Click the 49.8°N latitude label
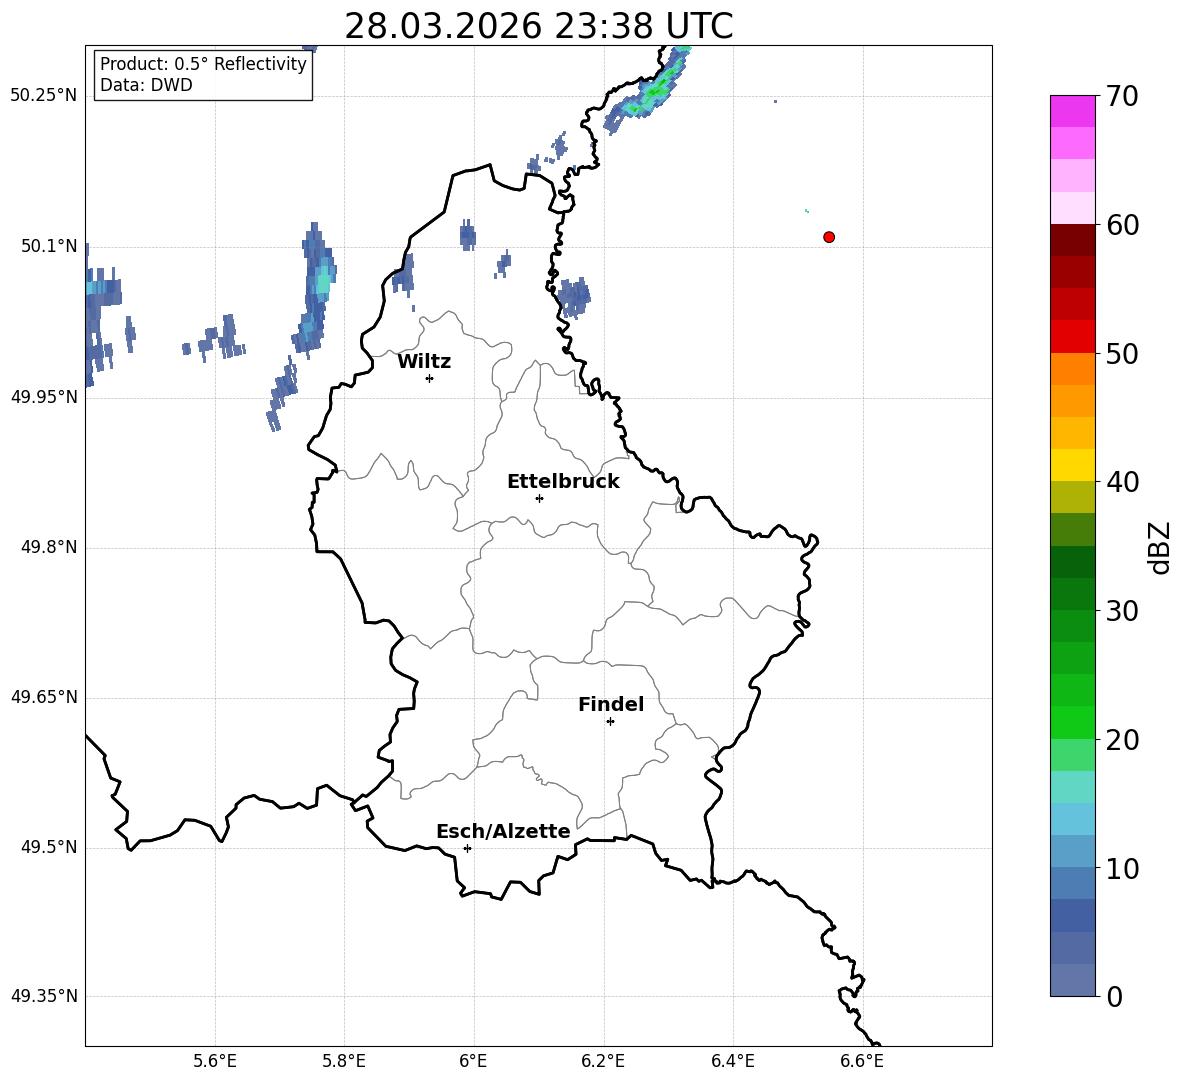Screen dimensions: 1184x1081 (x=49, y=547)
